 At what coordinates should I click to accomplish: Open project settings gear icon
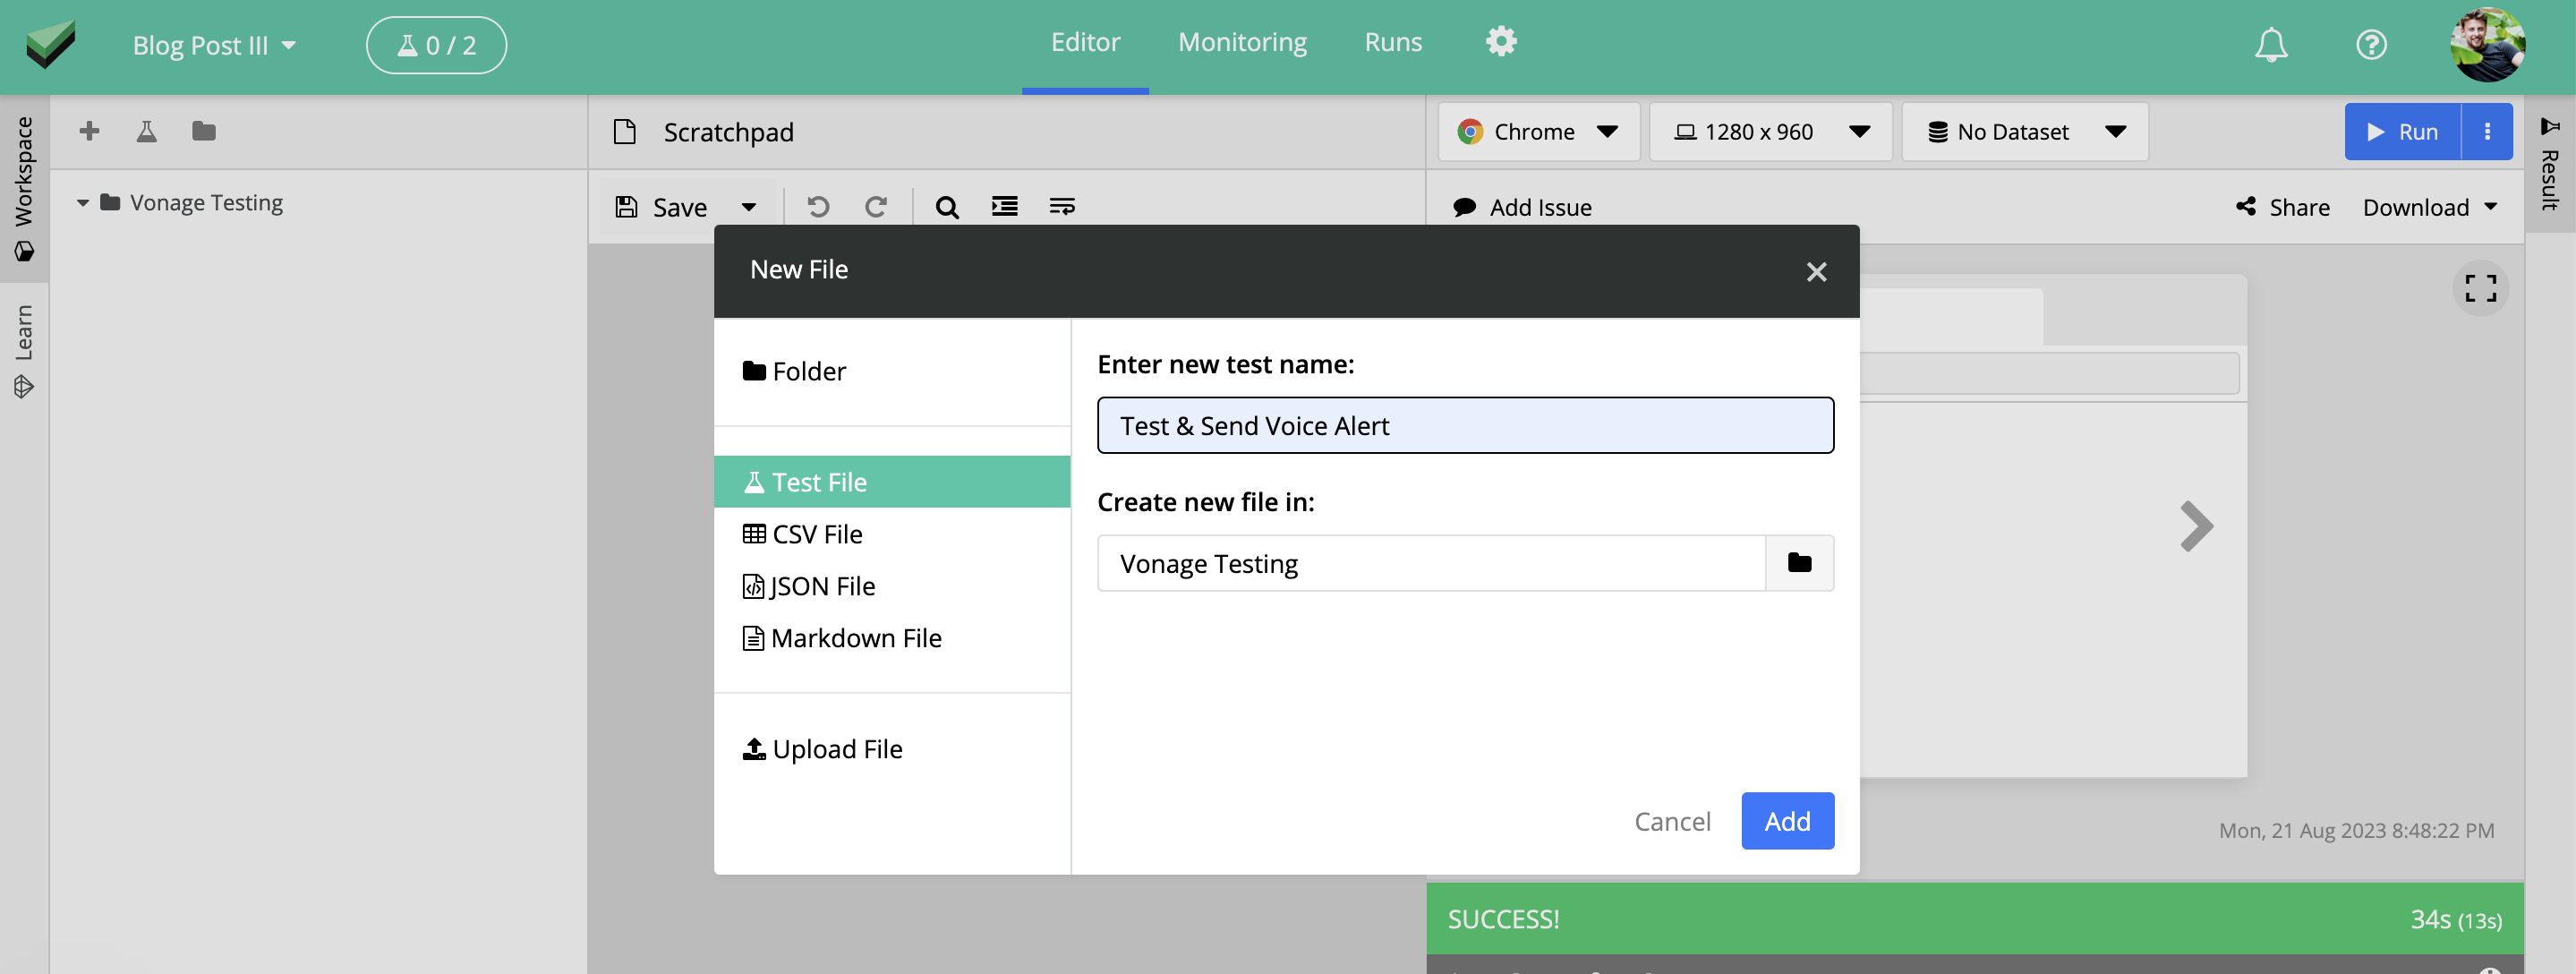click(x=1501, y=42)
